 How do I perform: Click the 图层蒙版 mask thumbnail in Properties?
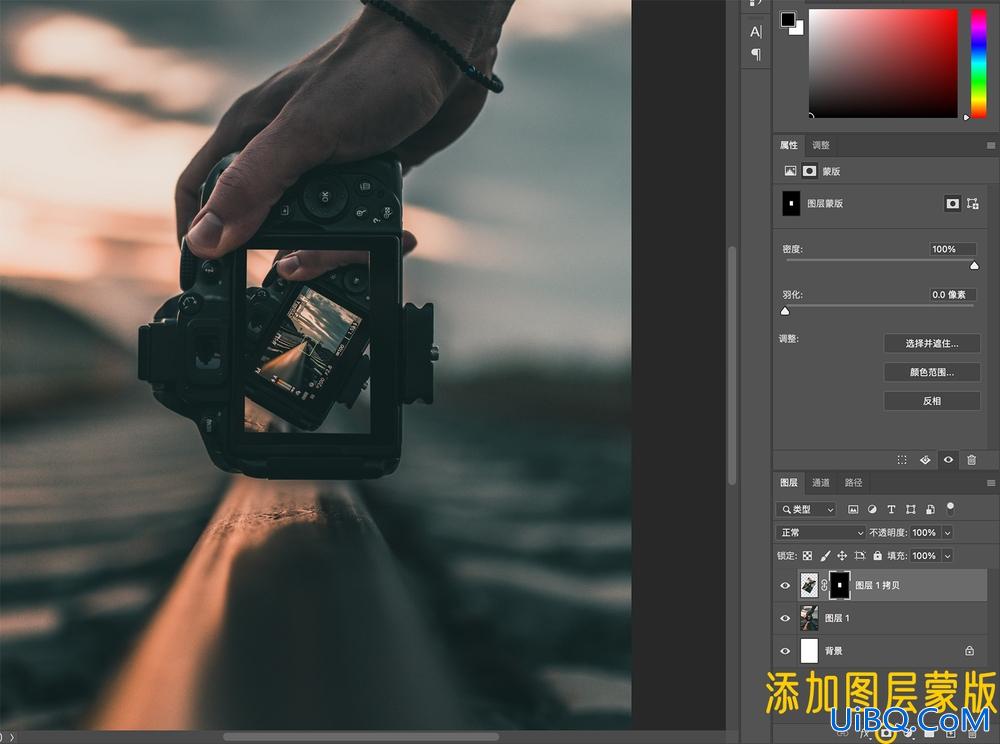click(x=791, y=203)
